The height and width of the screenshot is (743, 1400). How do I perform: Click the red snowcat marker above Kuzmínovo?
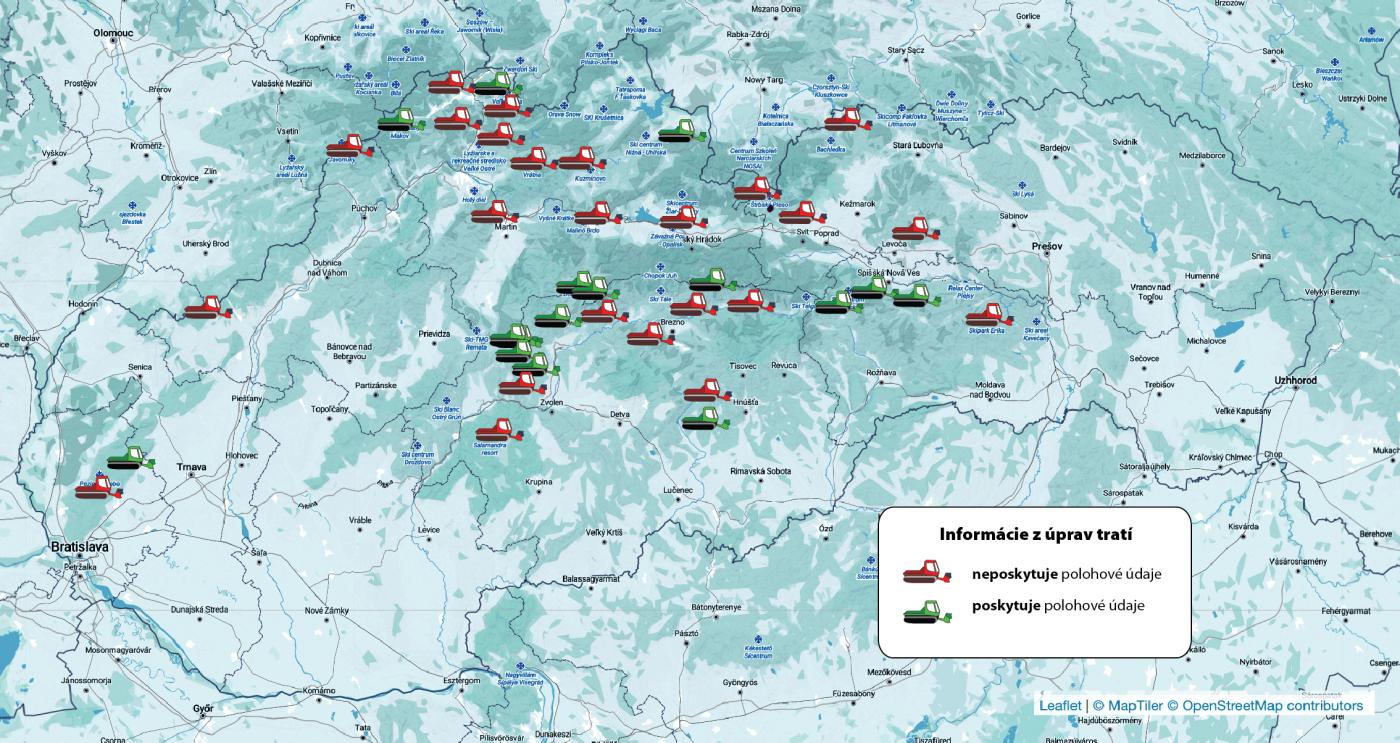pos(582,159)
